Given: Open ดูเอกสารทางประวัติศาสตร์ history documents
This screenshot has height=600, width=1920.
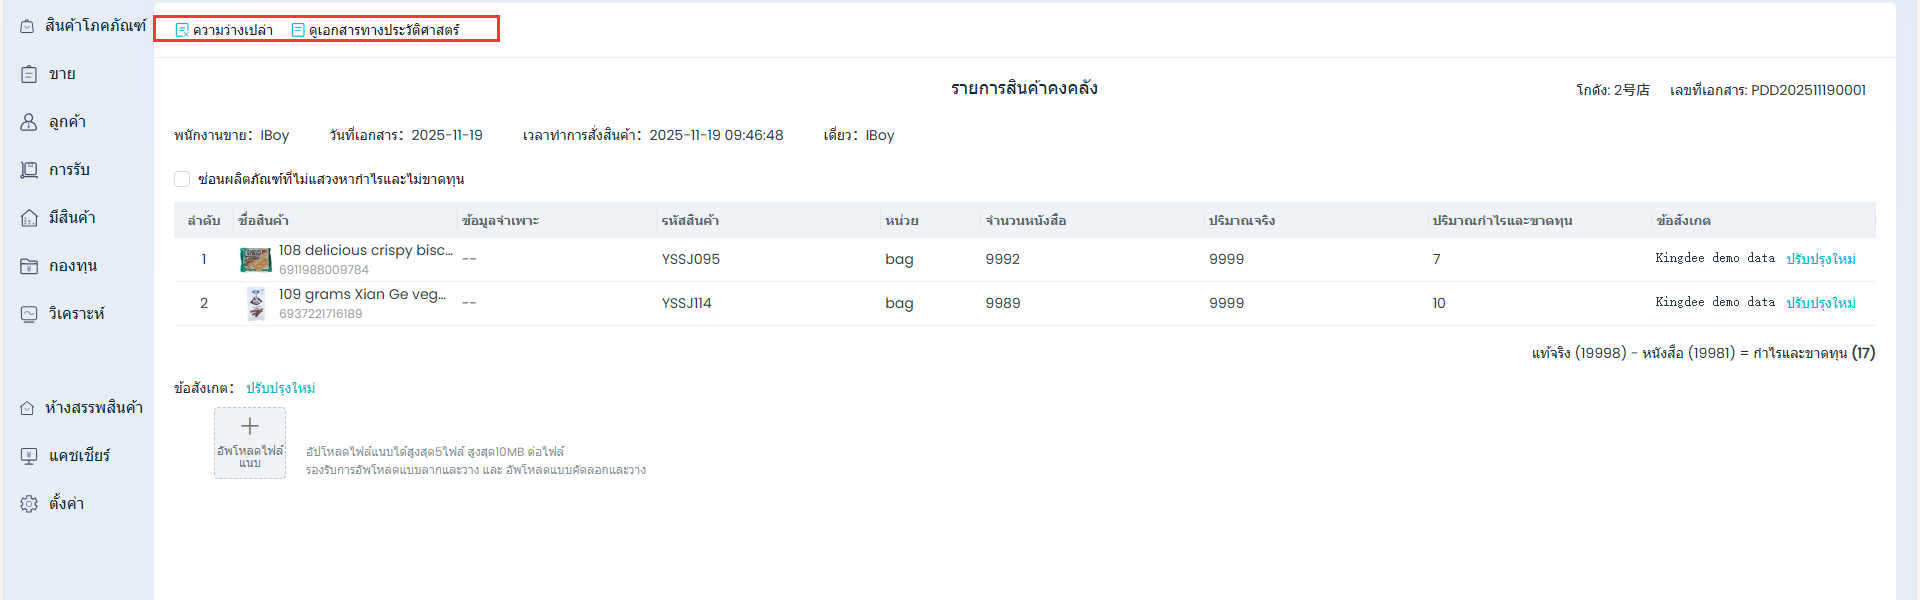Looking at the screenshot, I should [375, 30].
